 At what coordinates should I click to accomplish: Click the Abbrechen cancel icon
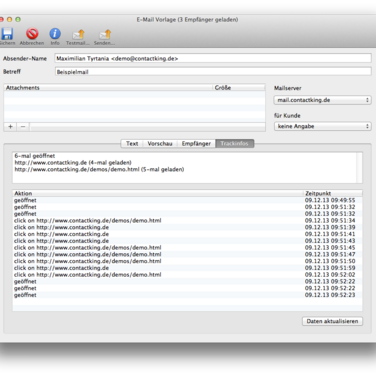click(32, 34)
